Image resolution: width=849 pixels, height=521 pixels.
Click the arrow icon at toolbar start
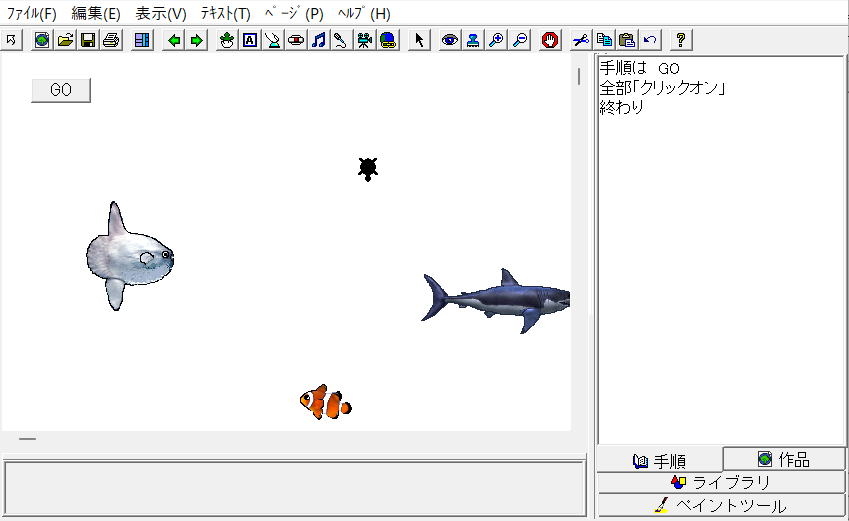(x=11, y=40)
